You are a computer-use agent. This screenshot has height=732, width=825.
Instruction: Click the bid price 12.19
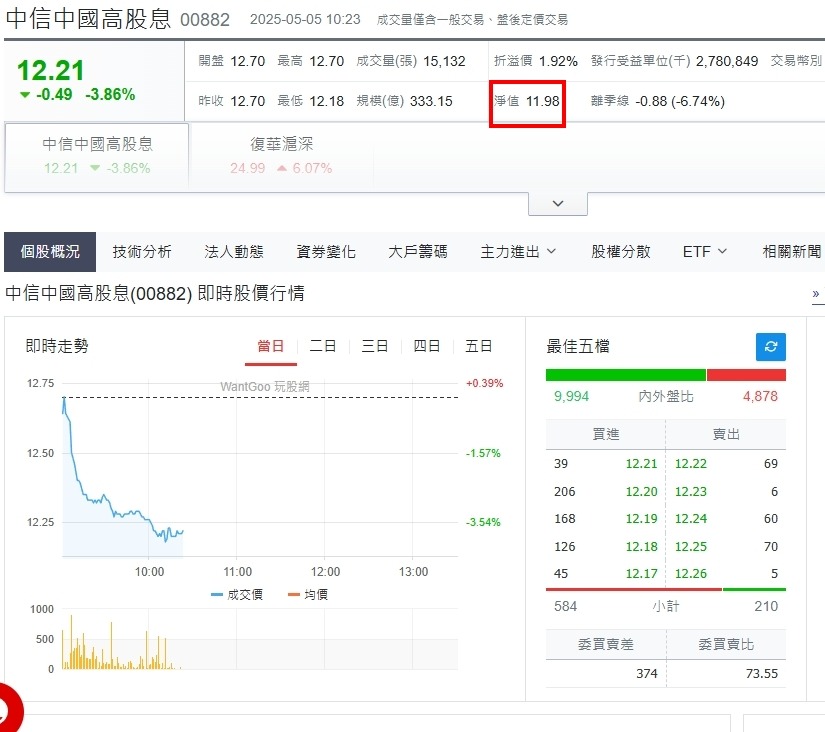click(641, 519)
